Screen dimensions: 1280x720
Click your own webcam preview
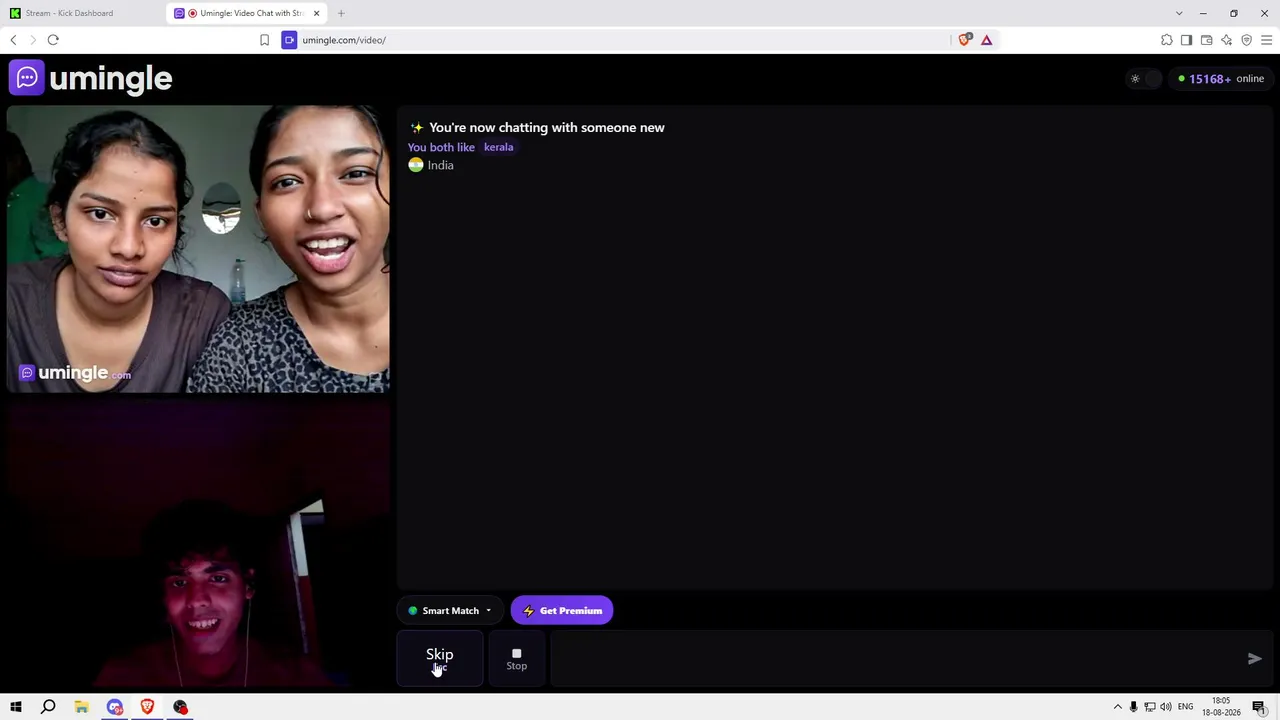(x=198, y=543)
